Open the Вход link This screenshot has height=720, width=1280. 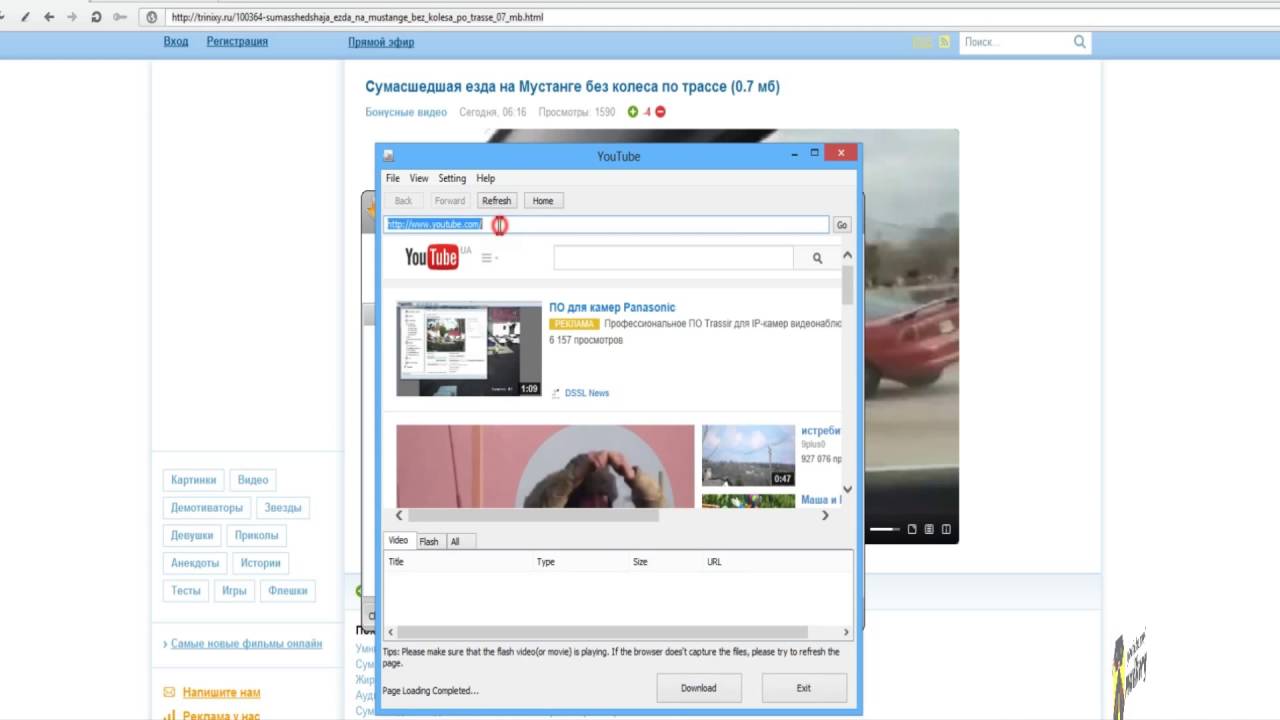click(176, 42)
